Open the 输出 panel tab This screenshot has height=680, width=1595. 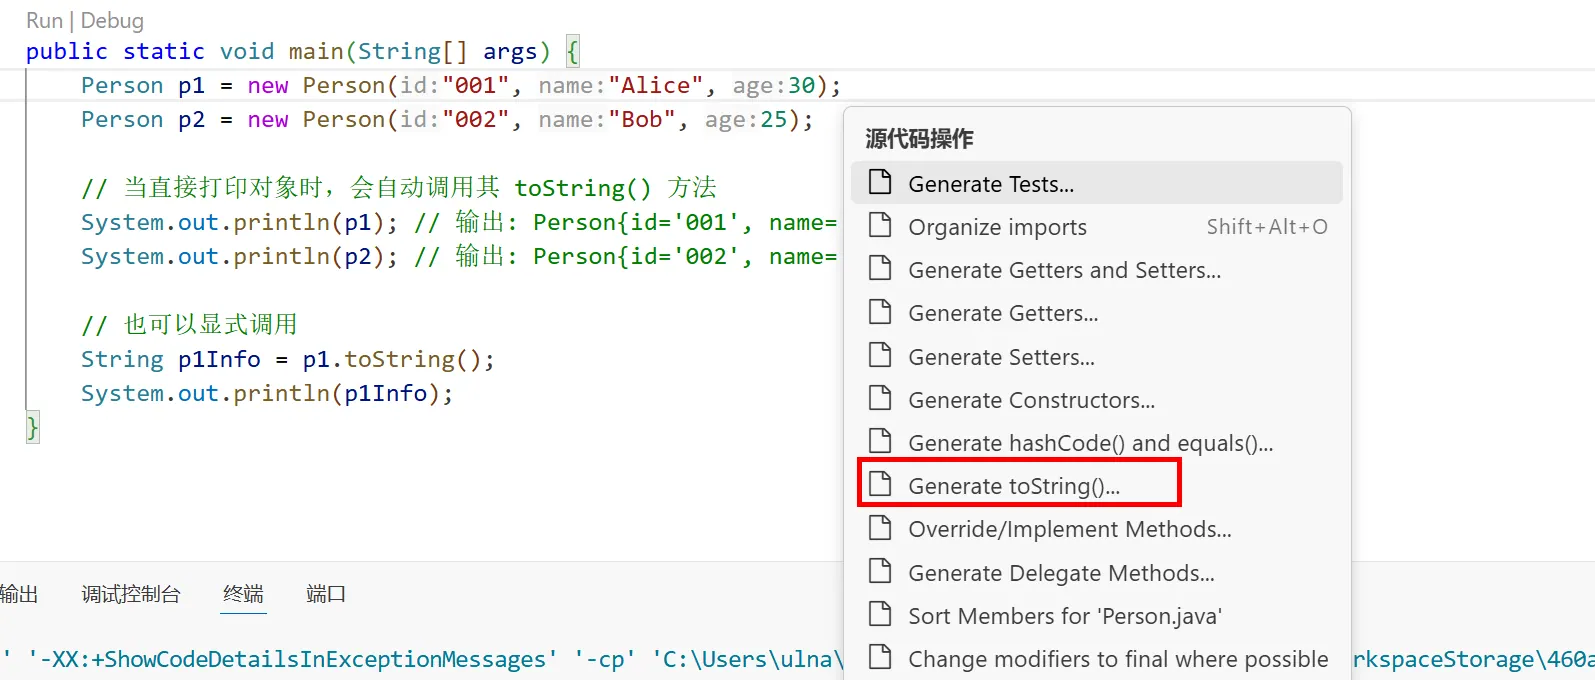point(18,594)
